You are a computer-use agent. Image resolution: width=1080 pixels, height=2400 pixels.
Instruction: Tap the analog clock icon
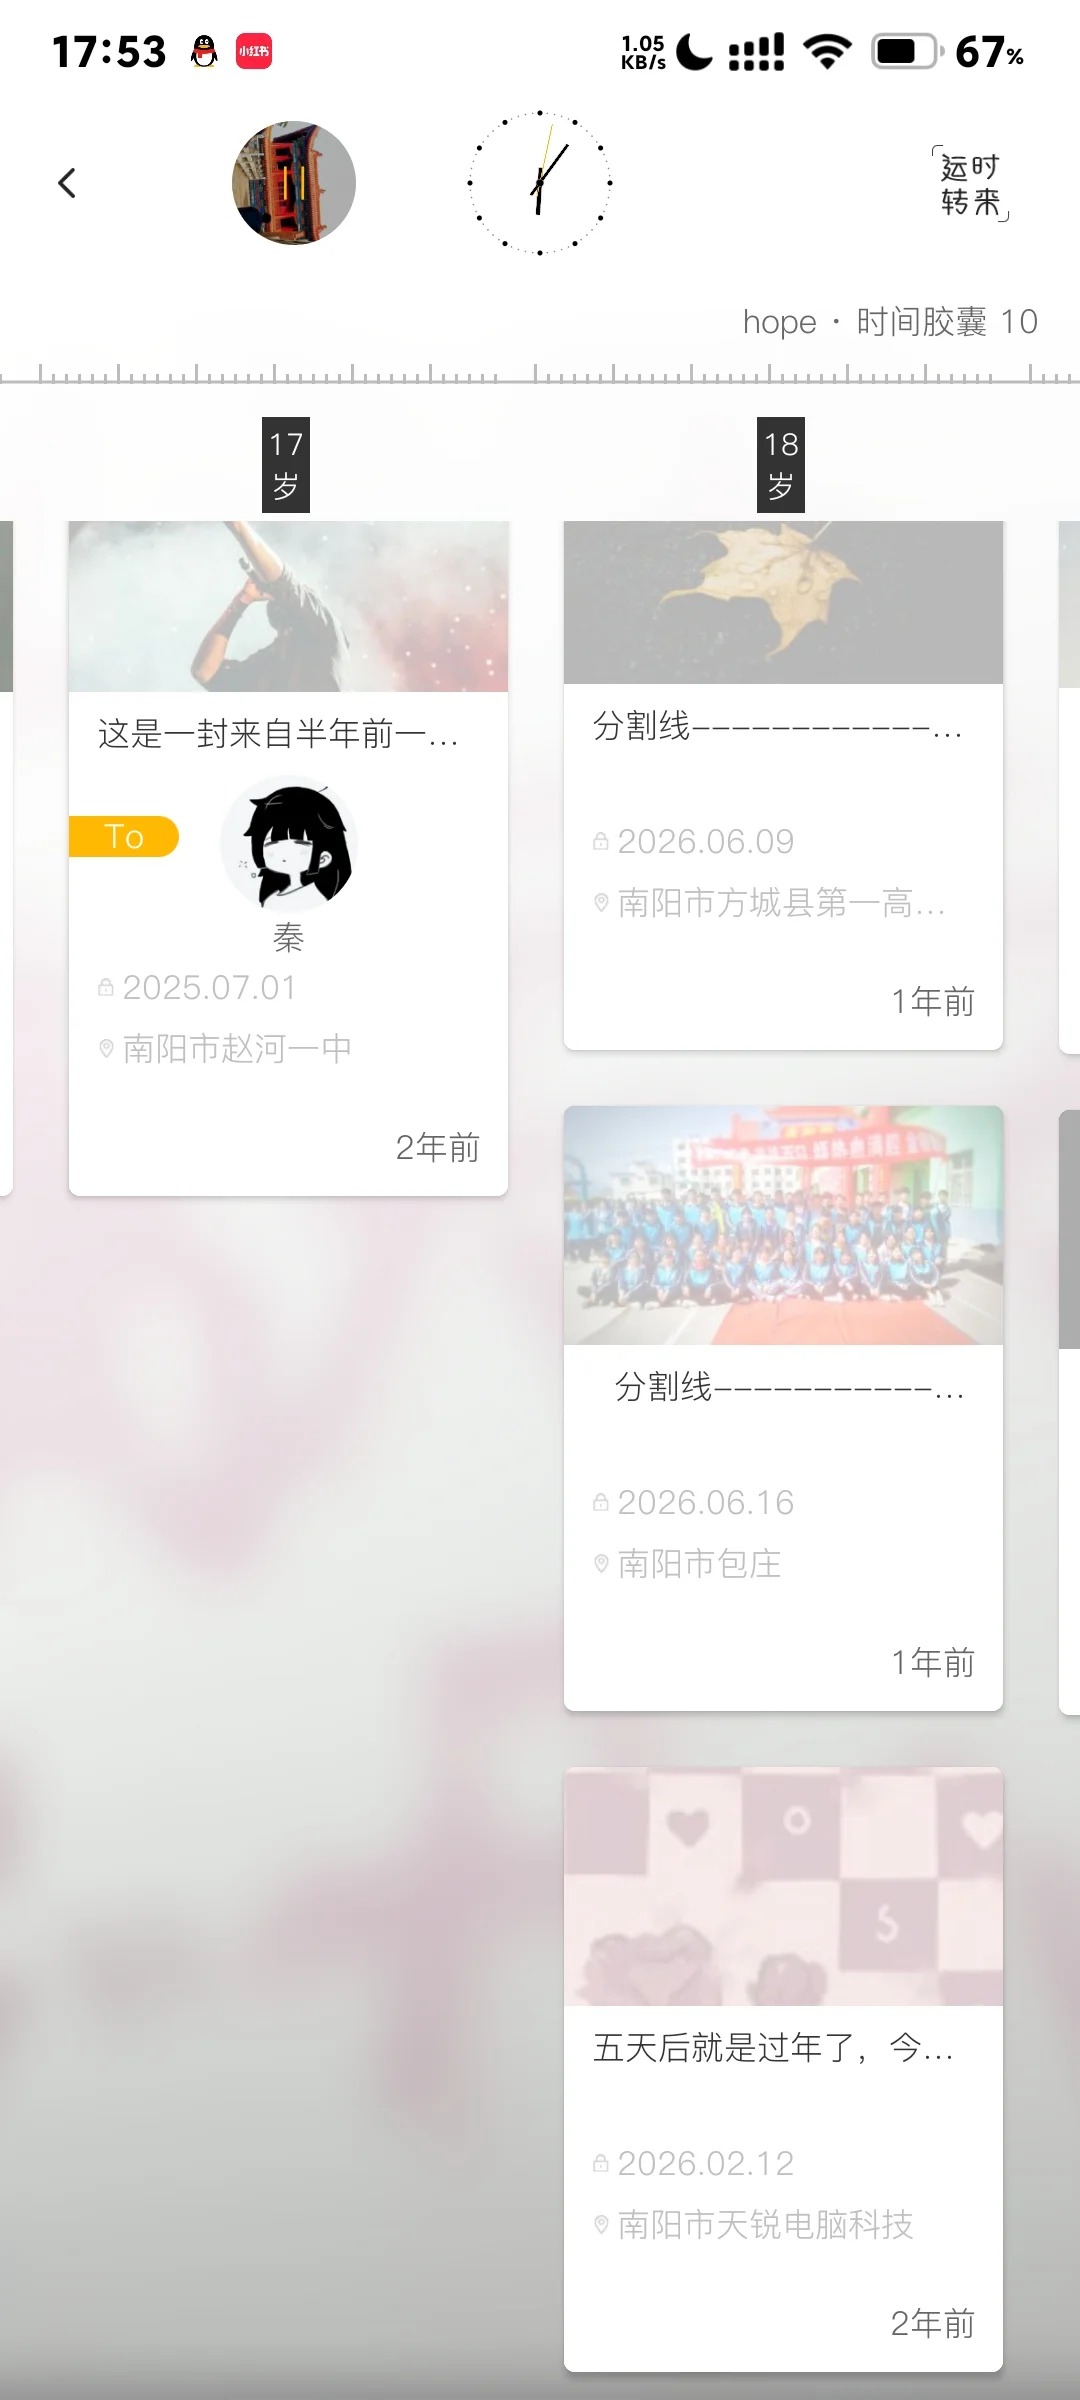point(540,183)
